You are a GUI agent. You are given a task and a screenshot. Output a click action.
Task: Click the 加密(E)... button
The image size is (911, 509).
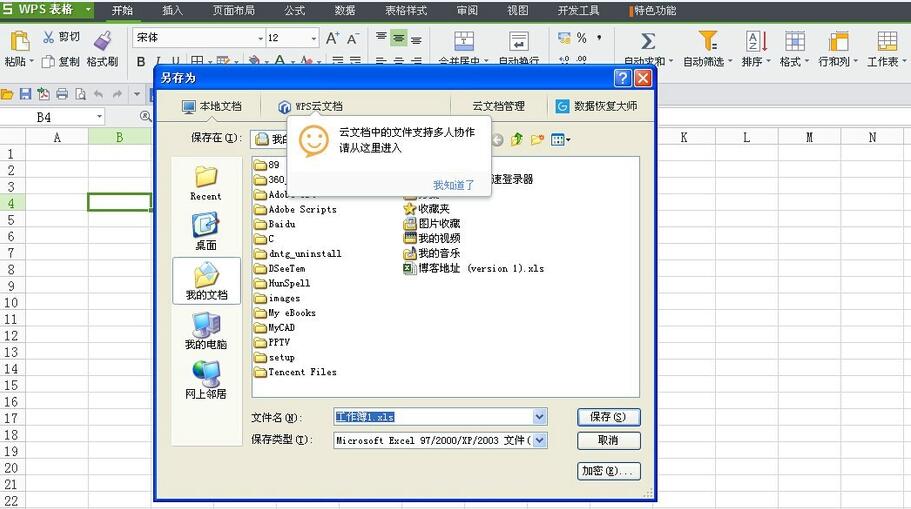pos(608,471)
